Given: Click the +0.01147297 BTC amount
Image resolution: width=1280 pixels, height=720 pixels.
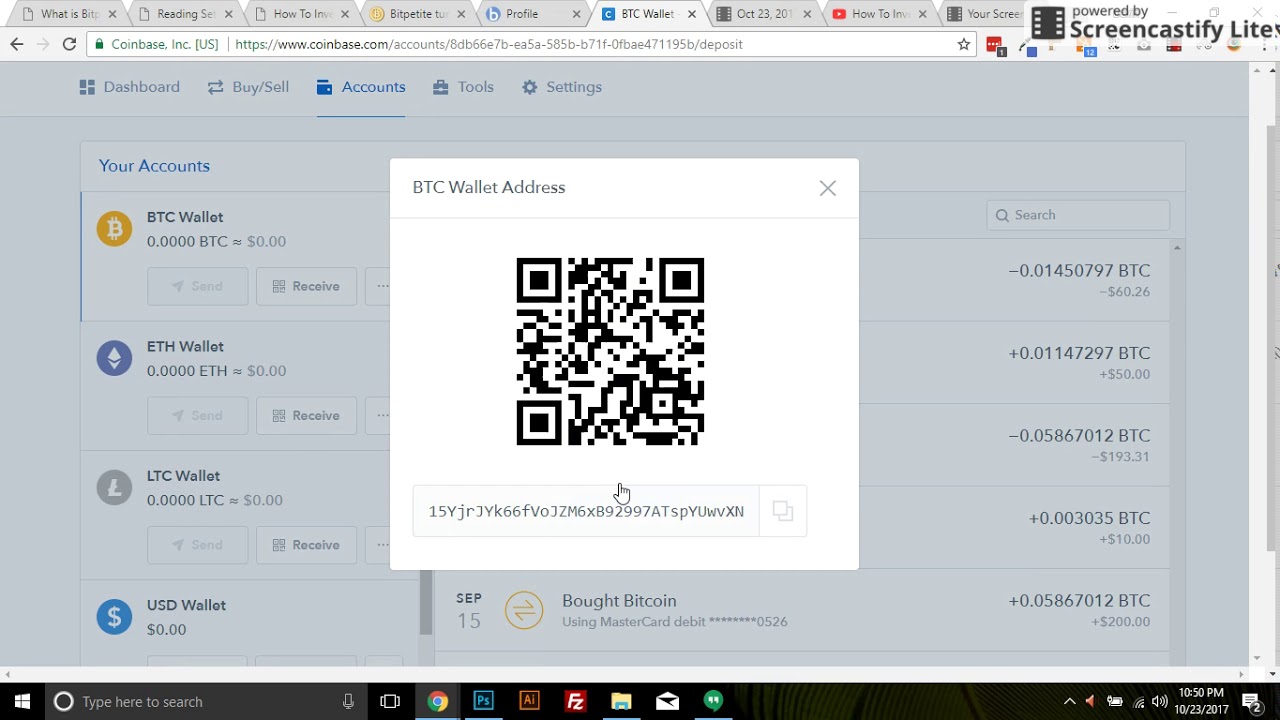Looking at the screenshot, I should (1079, 353).
